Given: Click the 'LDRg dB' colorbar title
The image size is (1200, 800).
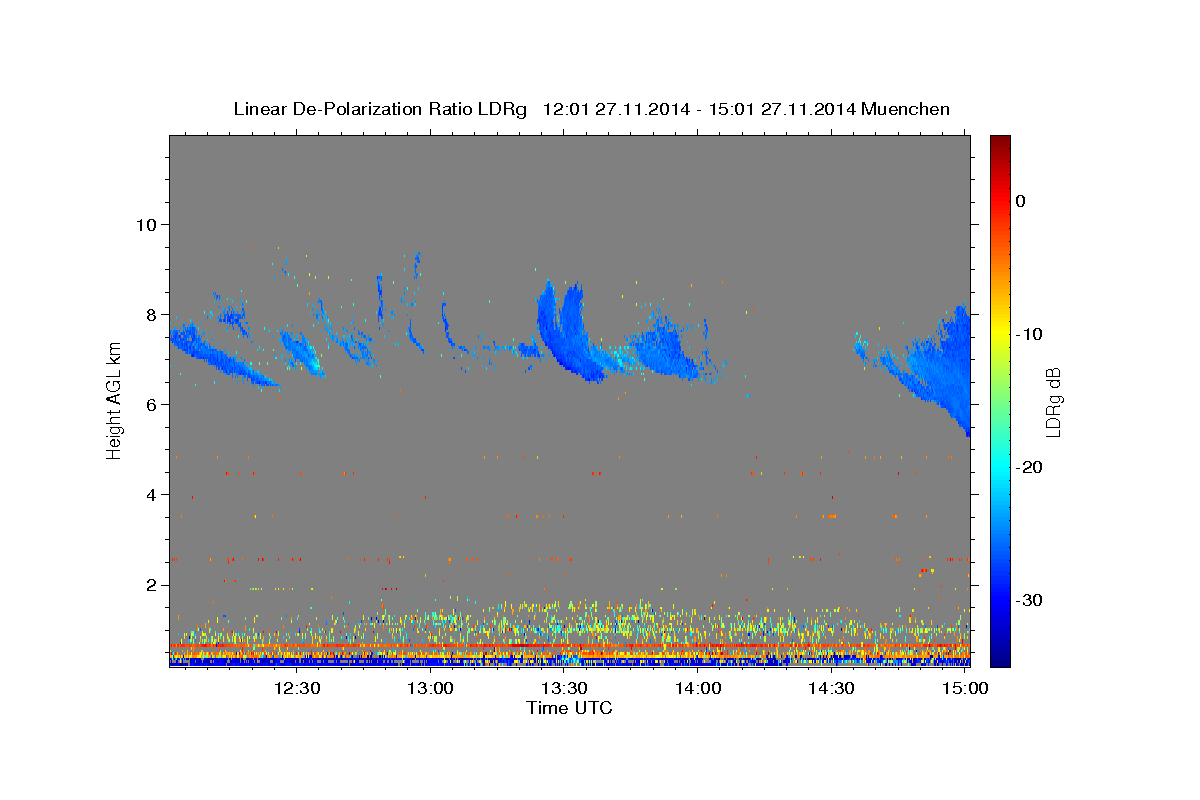Looking at the screenshot, I should coord(1052,400).
